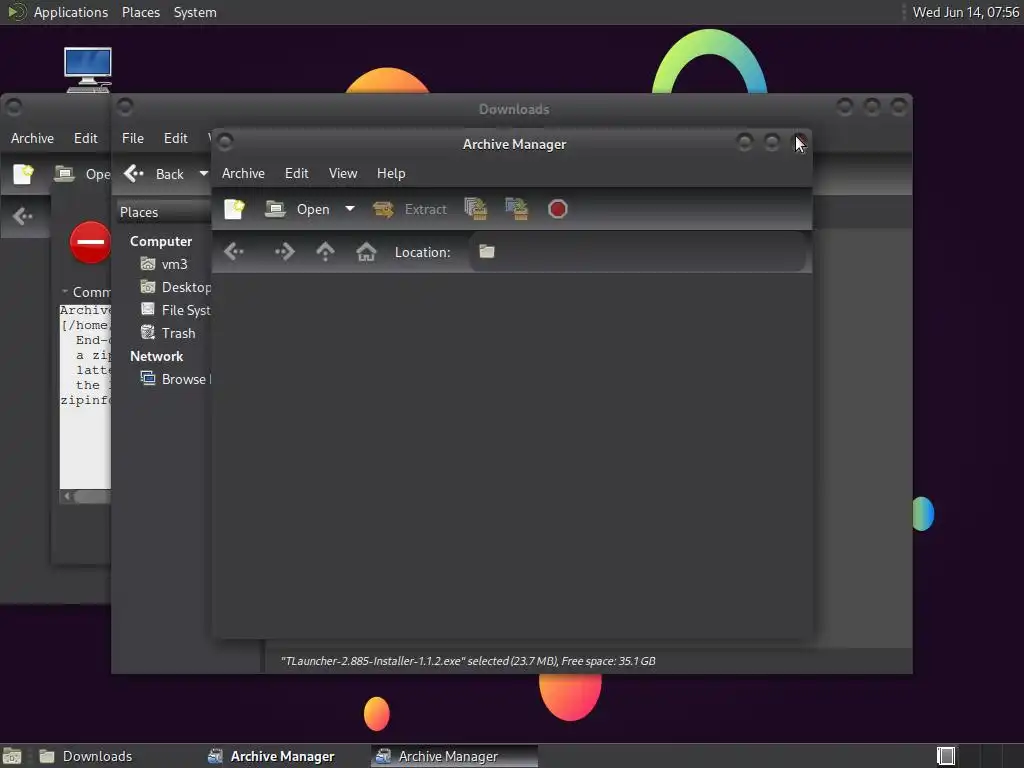Open Edit menu in front Archive Manager
1024x768 pixels.
tap(296, 173)
